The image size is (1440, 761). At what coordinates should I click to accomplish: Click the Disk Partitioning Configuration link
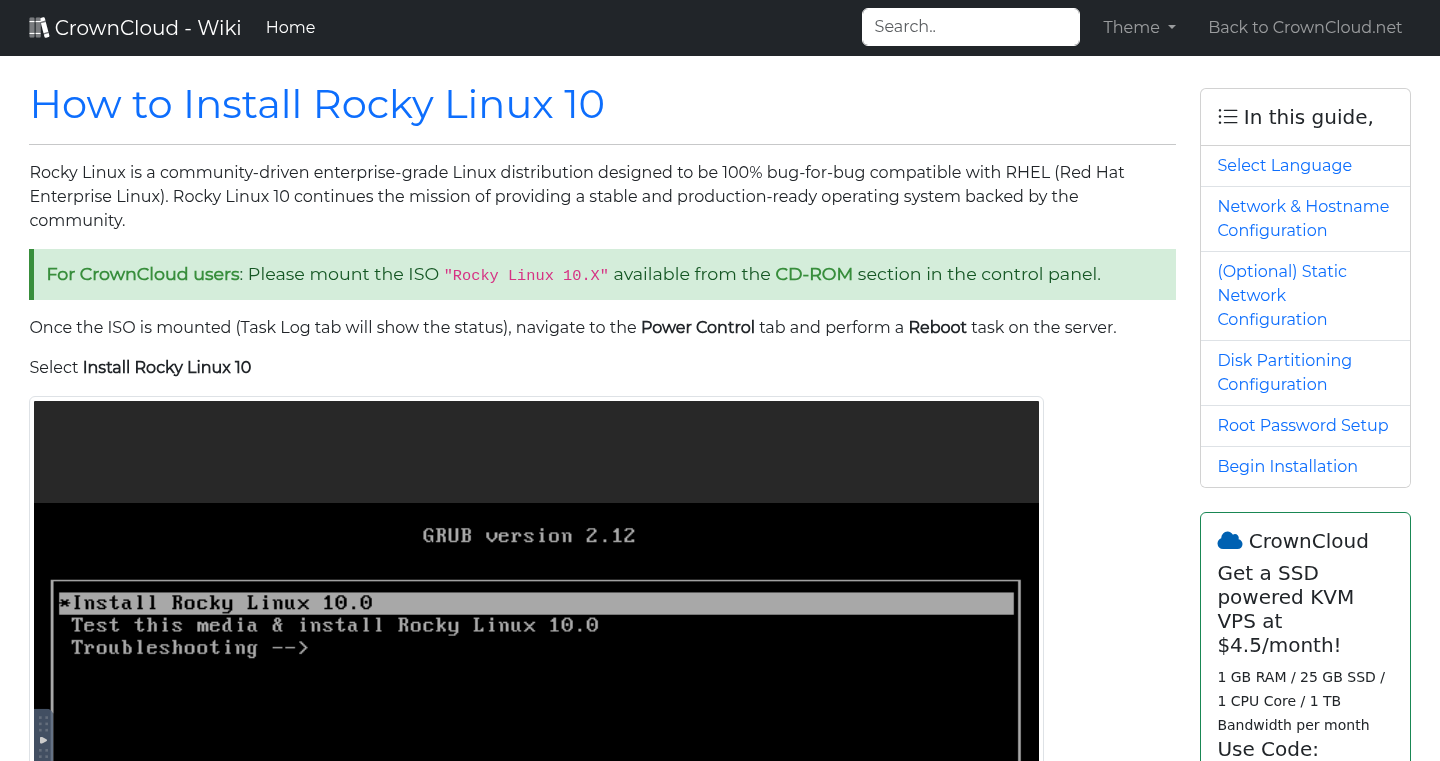point(1284,372)
